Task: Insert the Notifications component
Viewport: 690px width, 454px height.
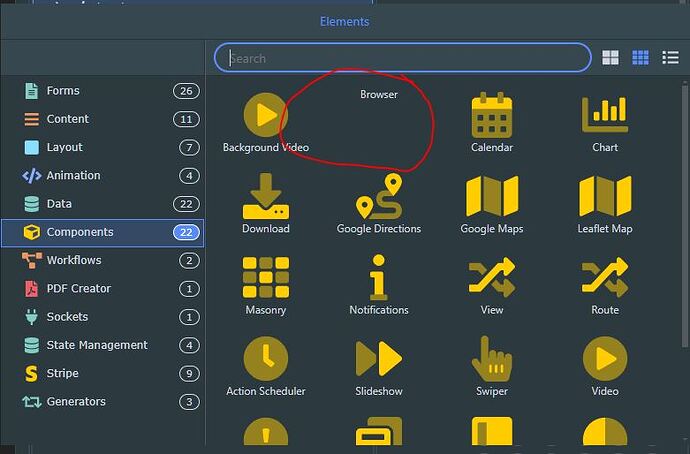Action: tap(378, 285)
